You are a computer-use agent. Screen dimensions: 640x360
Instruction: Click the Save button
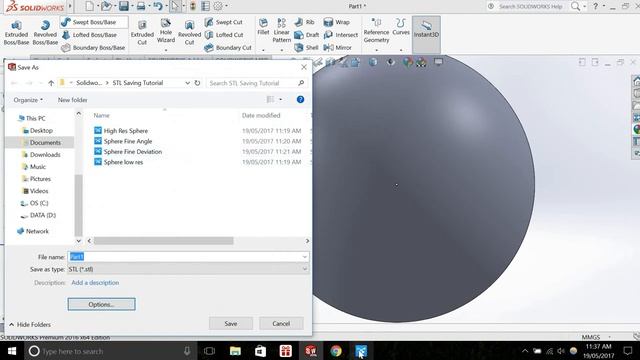[231, 323]
